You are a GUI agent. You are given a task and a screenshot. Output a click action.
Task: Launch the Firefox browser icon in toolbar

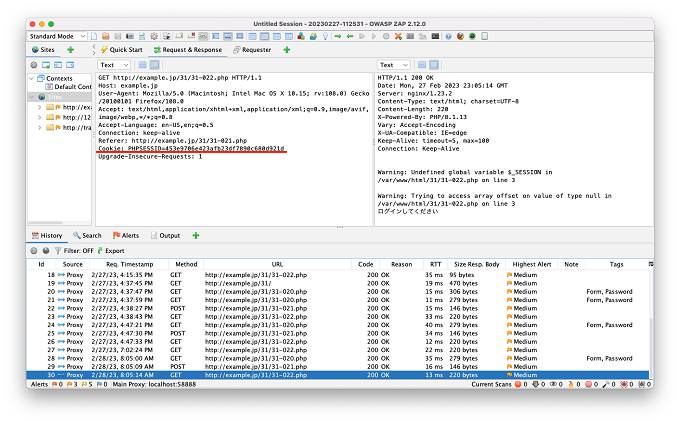pos(461,36)
